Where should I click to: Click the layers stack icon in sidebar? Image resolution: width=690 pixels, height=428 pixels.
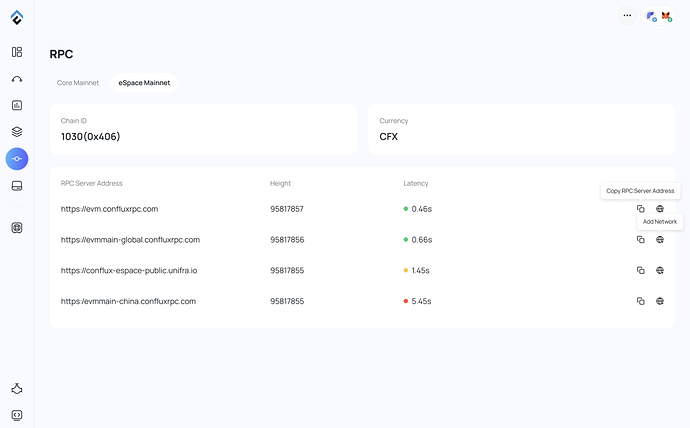(17, 131)
